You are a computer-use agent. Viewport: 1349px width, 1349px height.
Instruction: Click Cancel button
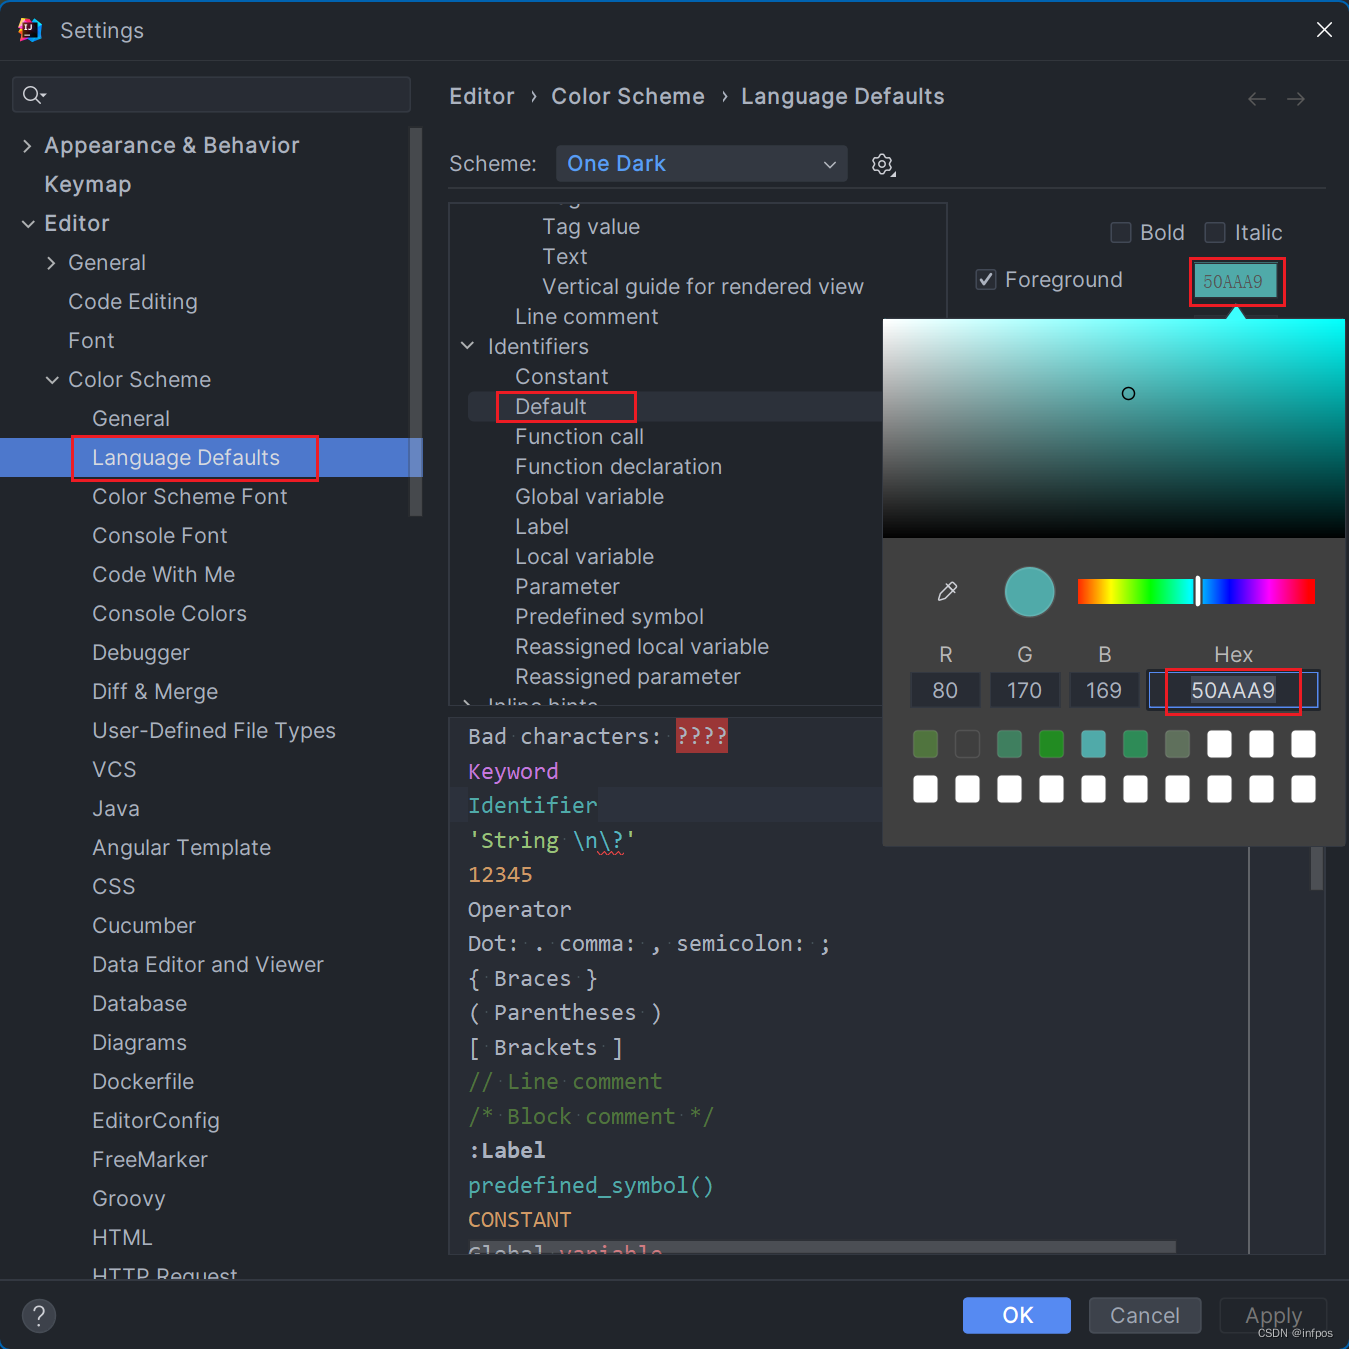point(1145,1315)
